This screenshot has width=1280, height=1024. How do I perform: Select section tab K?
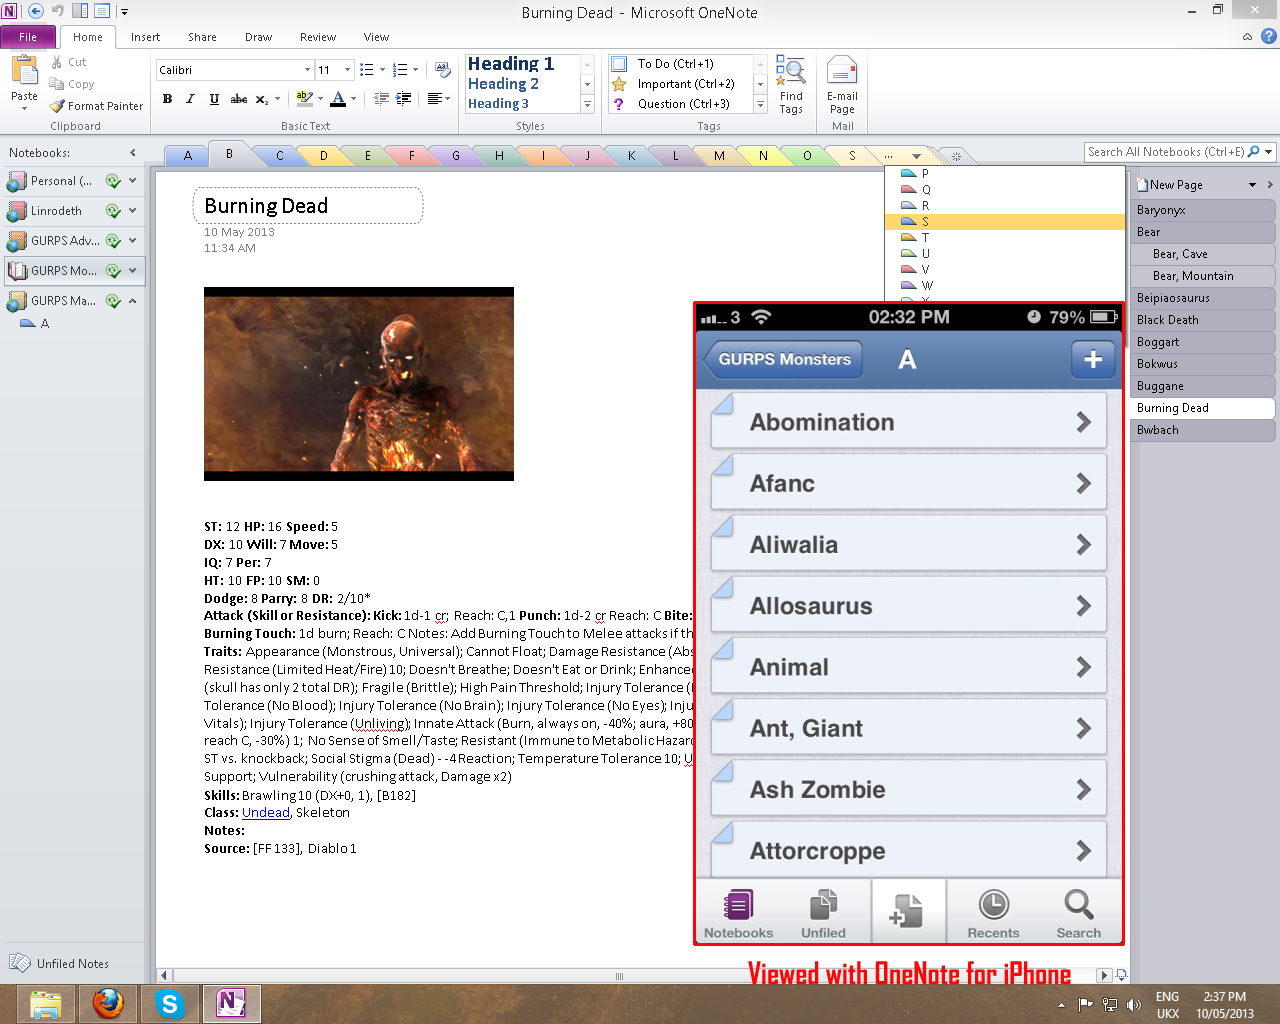click(631, 156)
